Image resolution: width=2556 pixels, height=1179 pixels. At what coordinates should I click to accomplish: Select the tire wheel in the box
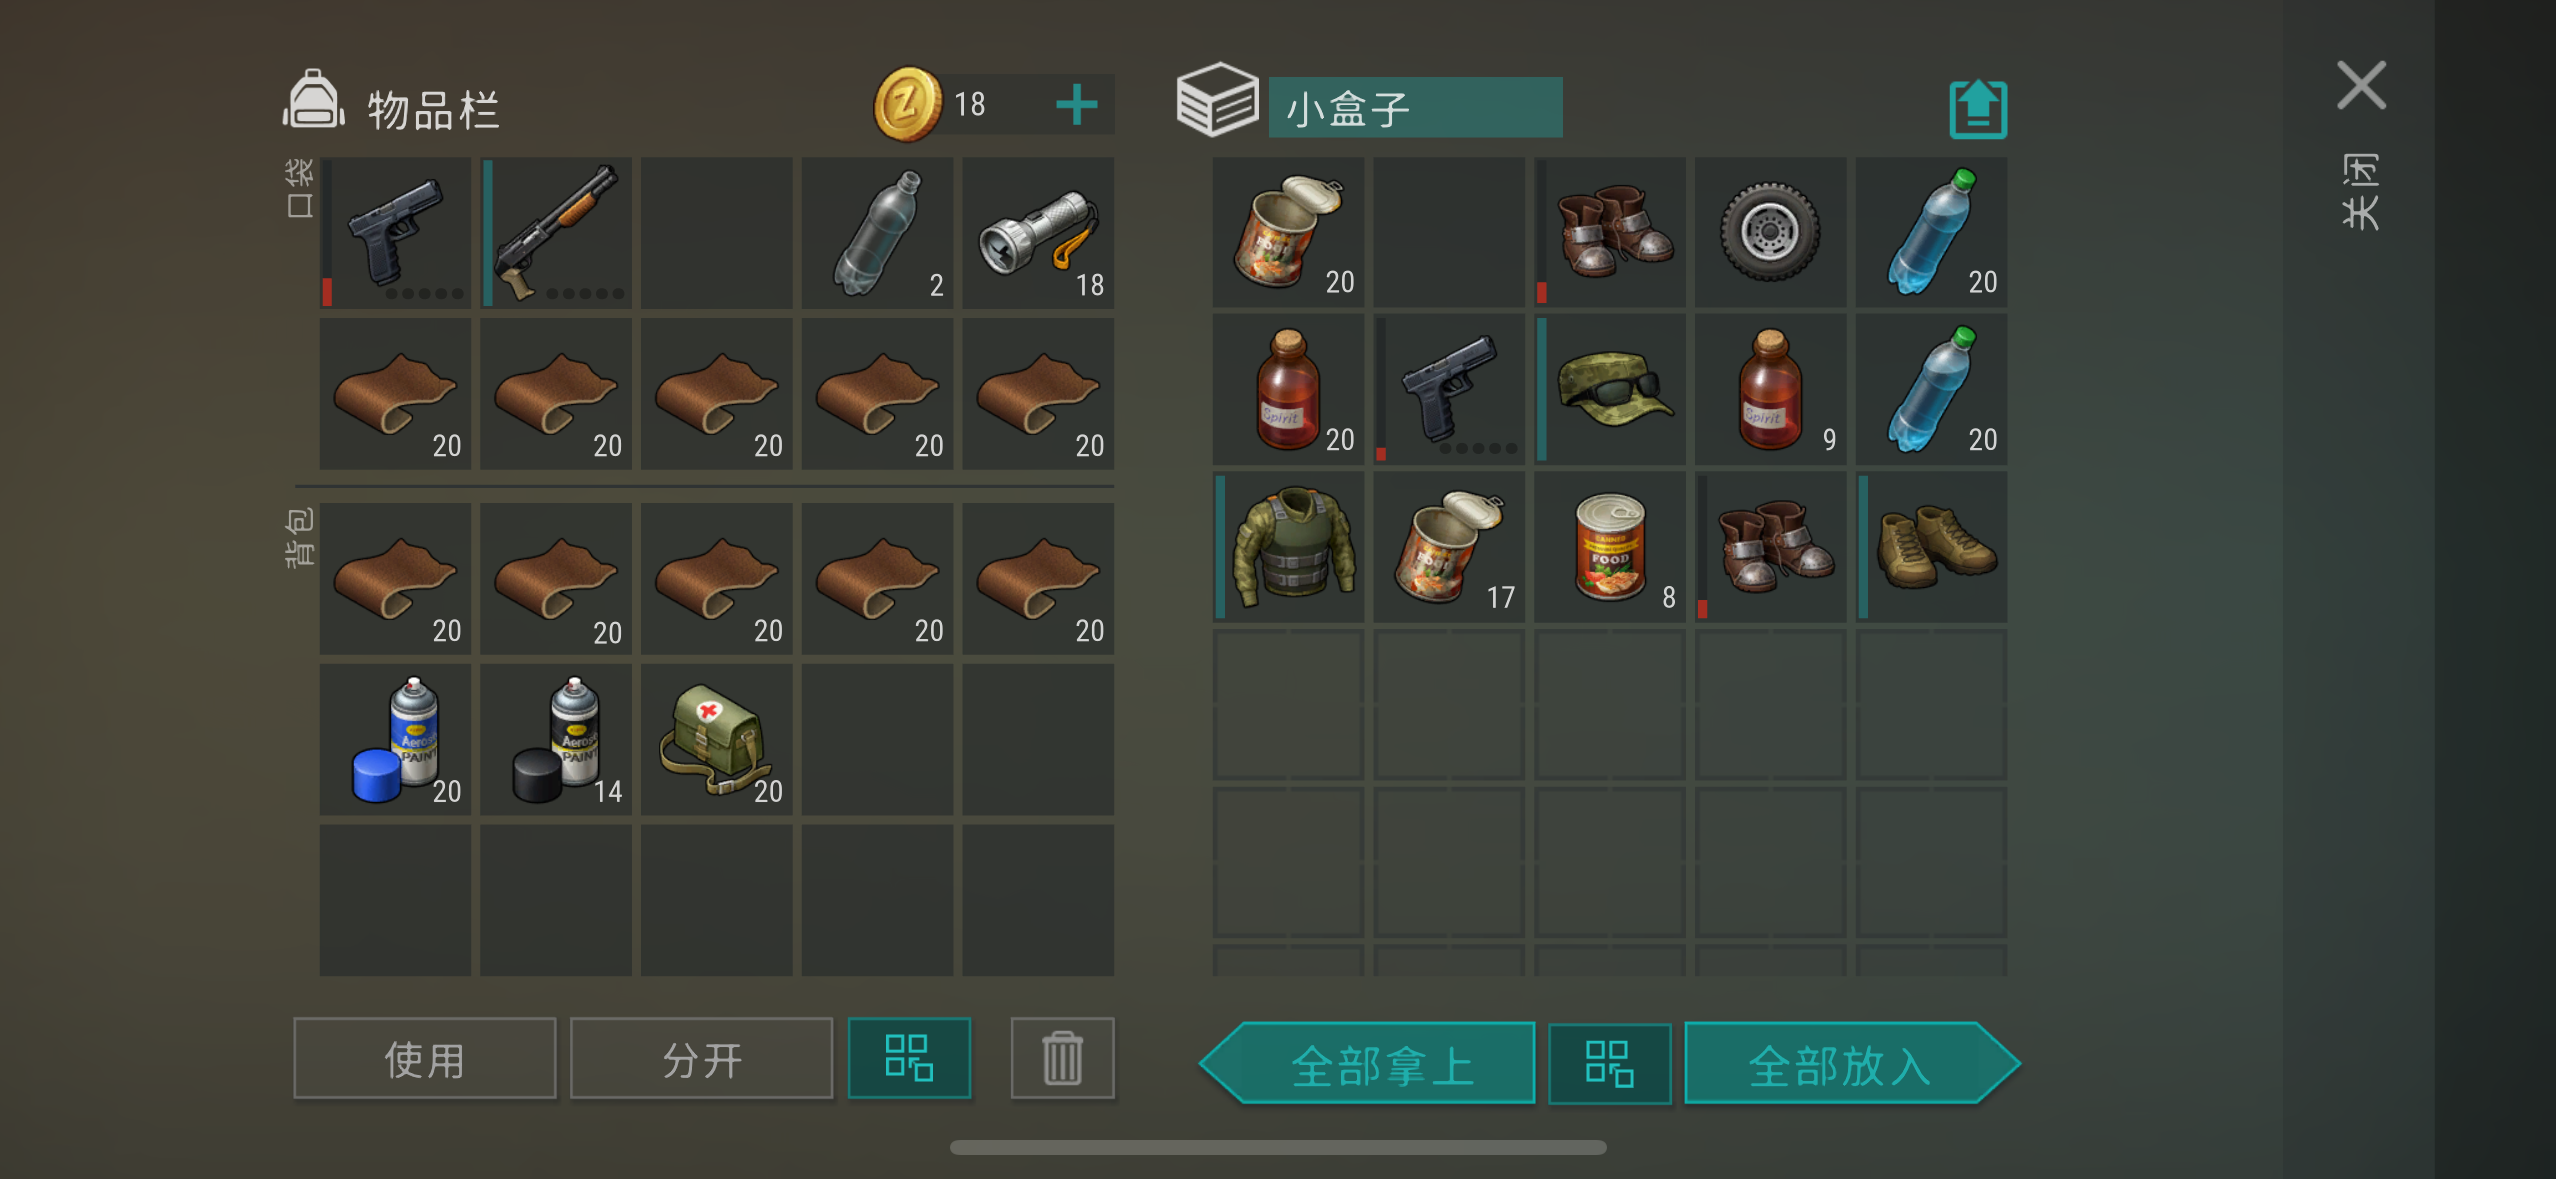click(x=1770, y=232)
